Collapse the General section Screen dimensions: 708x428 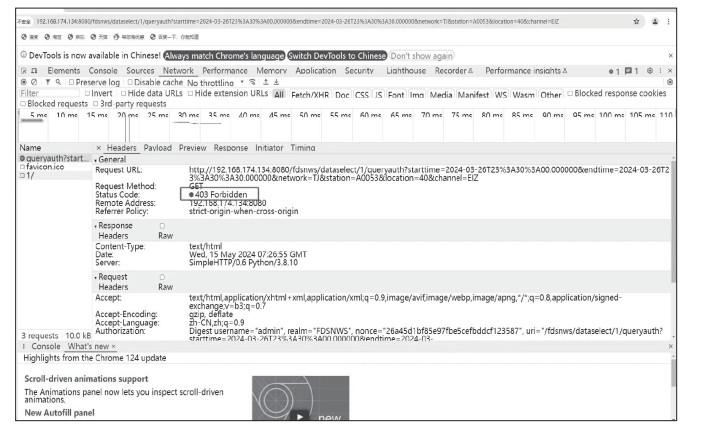96,159
